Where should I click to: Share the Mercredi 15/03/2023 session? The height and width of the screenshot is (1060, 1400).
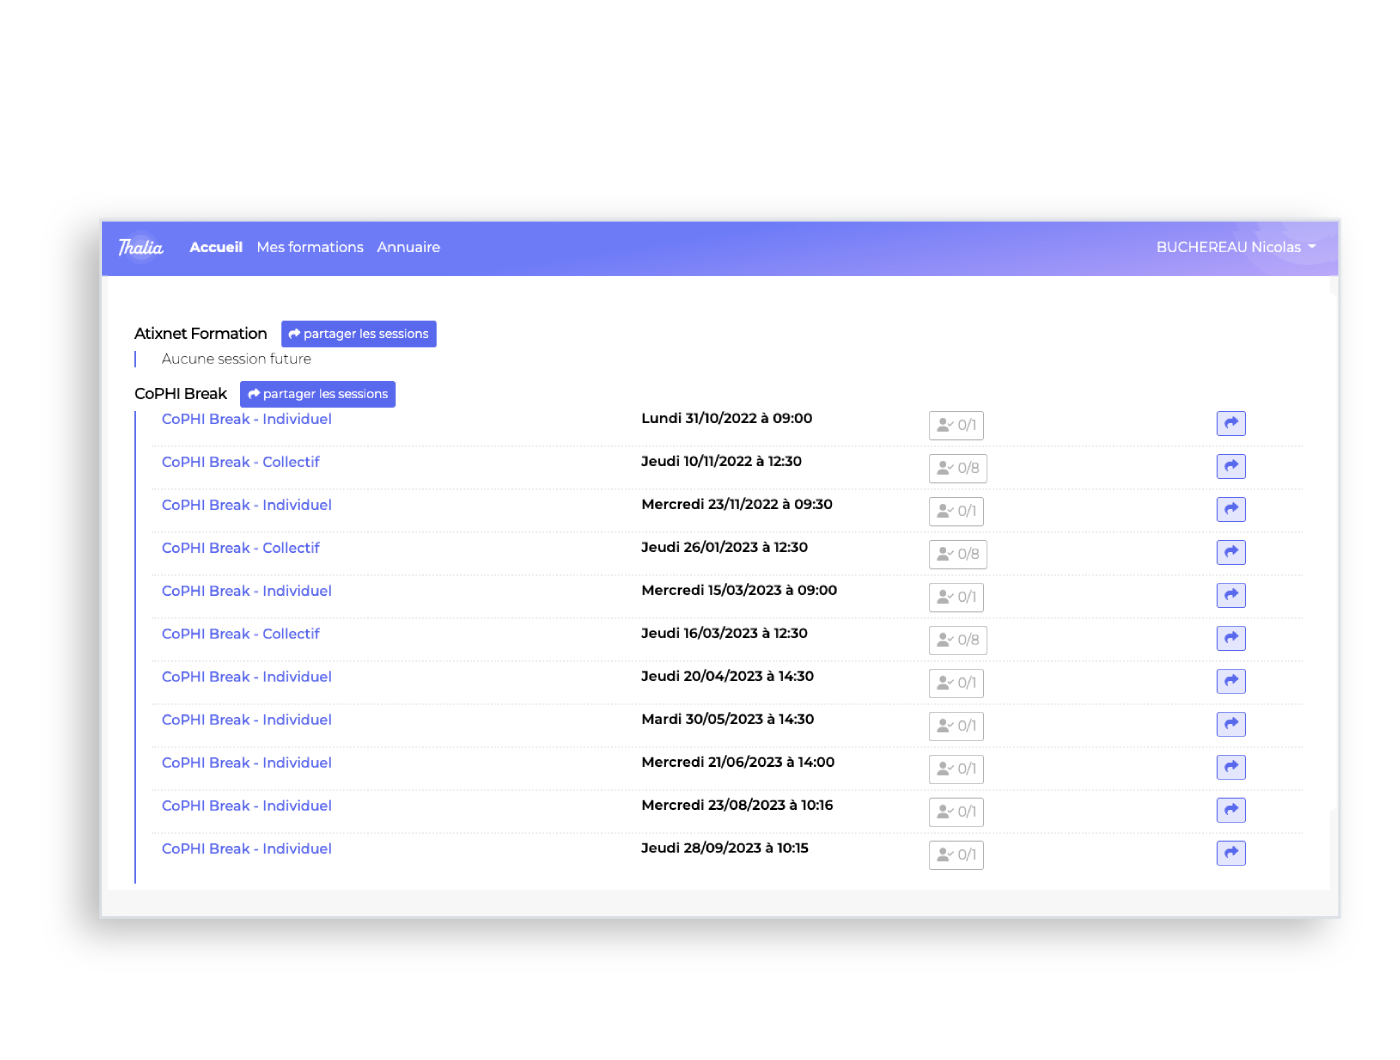click(1230, 596)
